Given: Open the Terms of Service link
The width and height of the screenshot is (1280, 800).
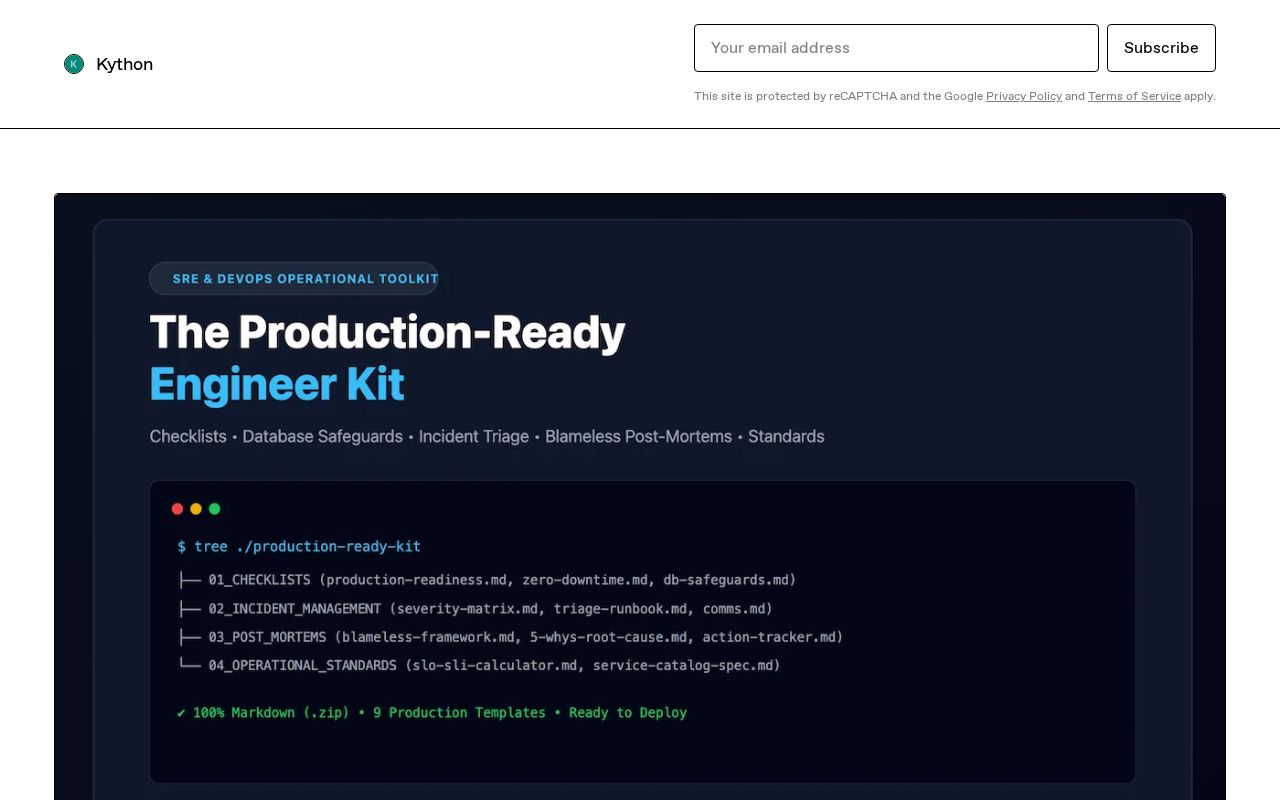Looking at the screenshot, I should (x=1134, y=96).
